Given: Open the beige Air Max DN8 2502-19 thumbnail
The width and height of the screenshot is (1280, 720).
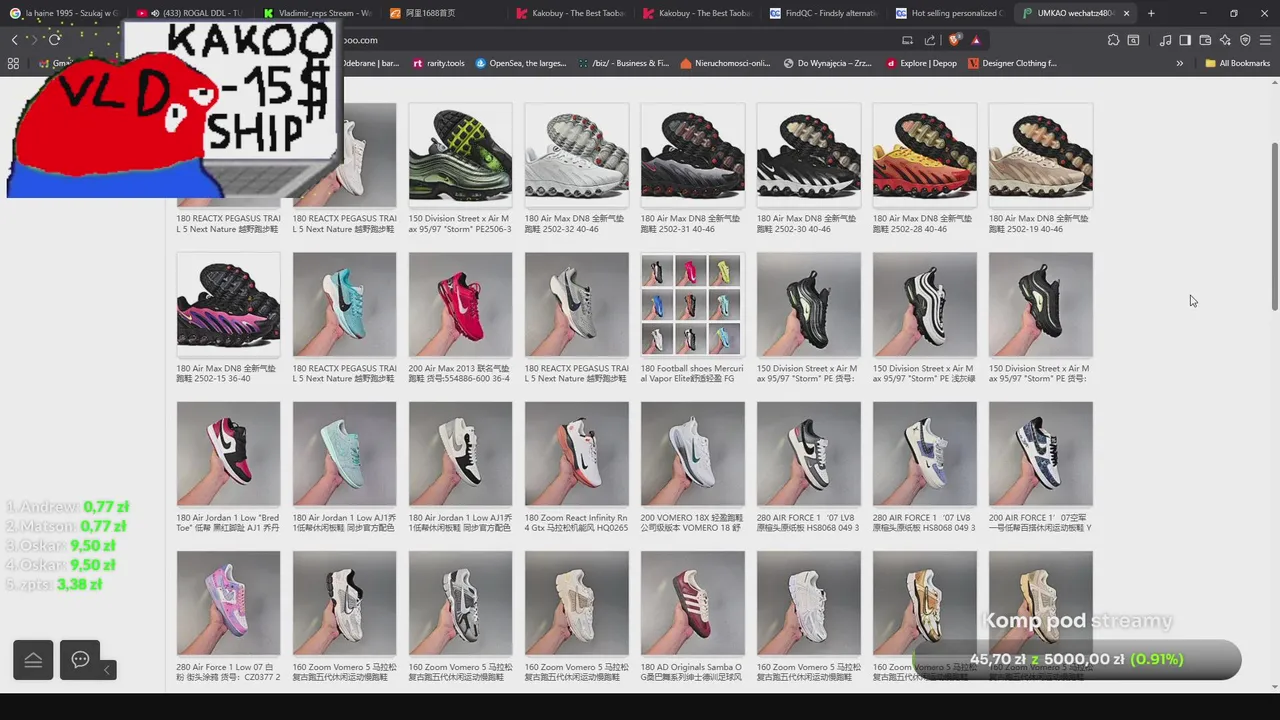Looking at the screenshot, I should pos(1040,154).
